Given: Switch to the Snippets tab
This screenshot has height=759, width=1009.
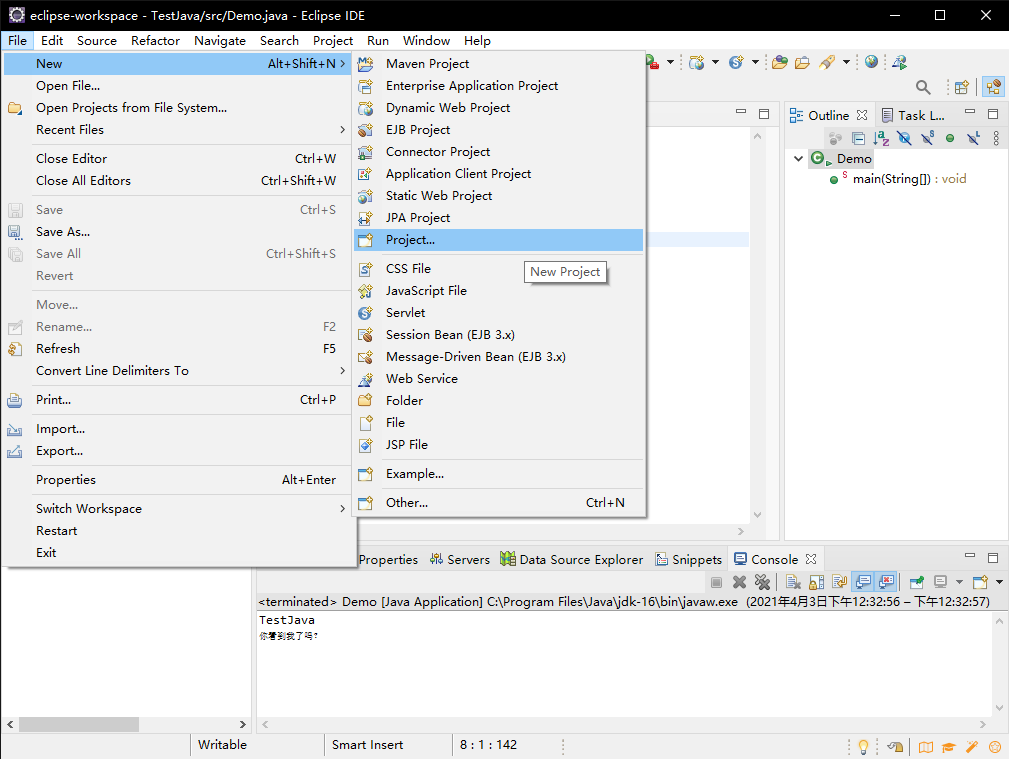Looking at the screenshot, I should point(689,559).
